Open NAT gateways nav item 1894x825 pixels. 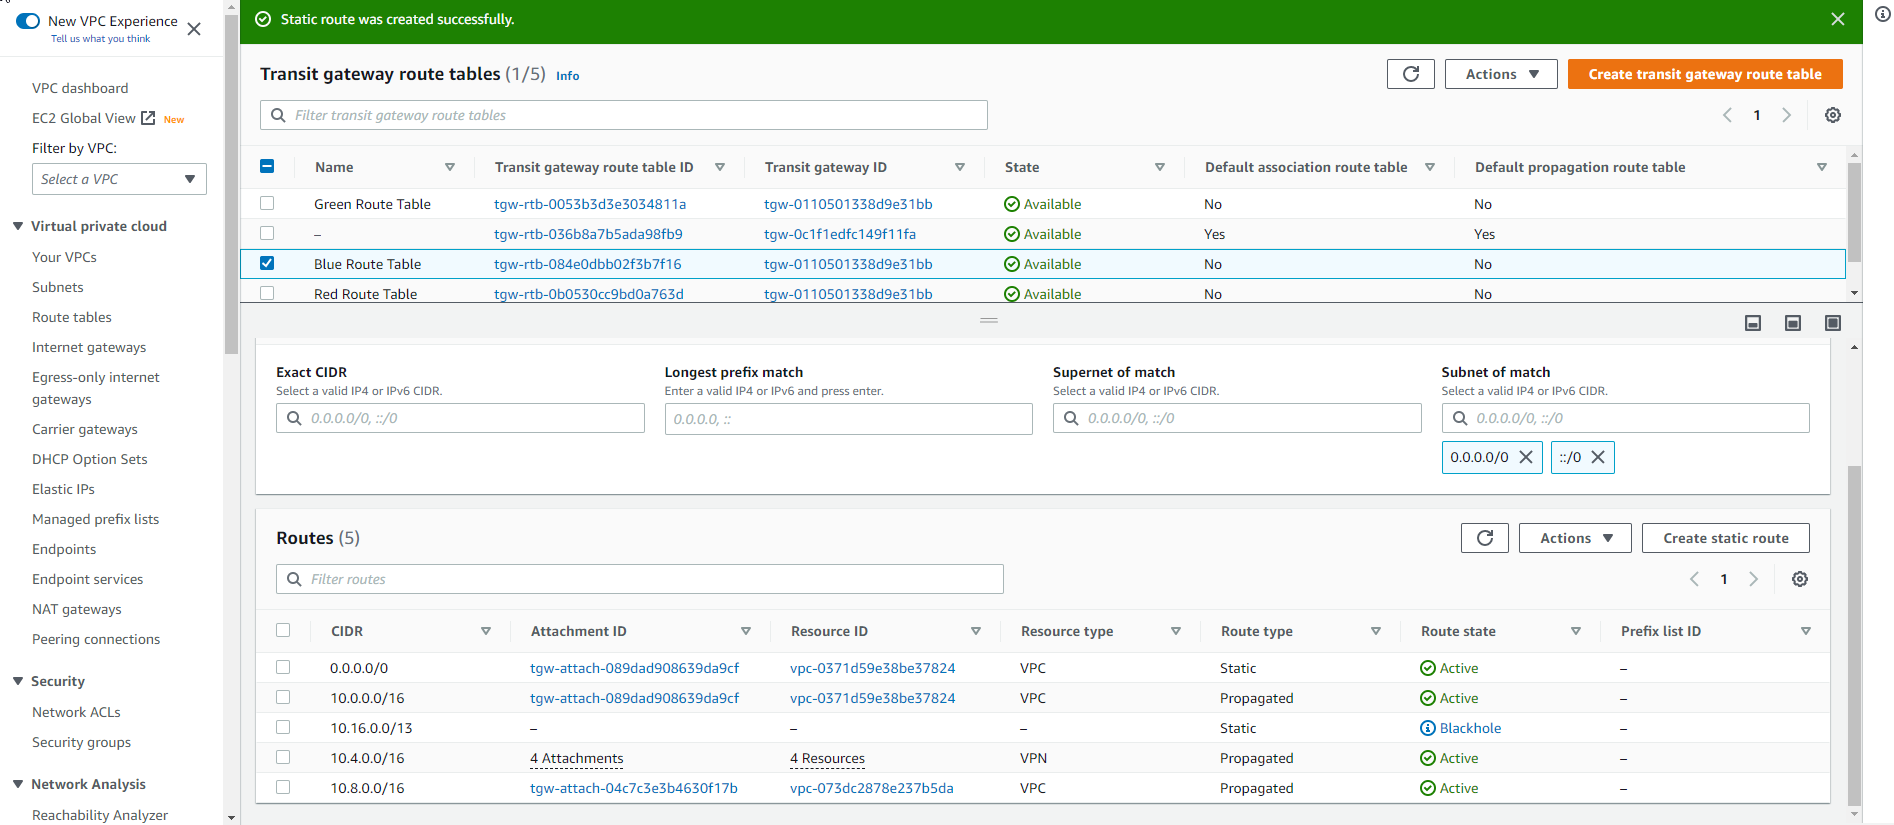coord(77,609)
